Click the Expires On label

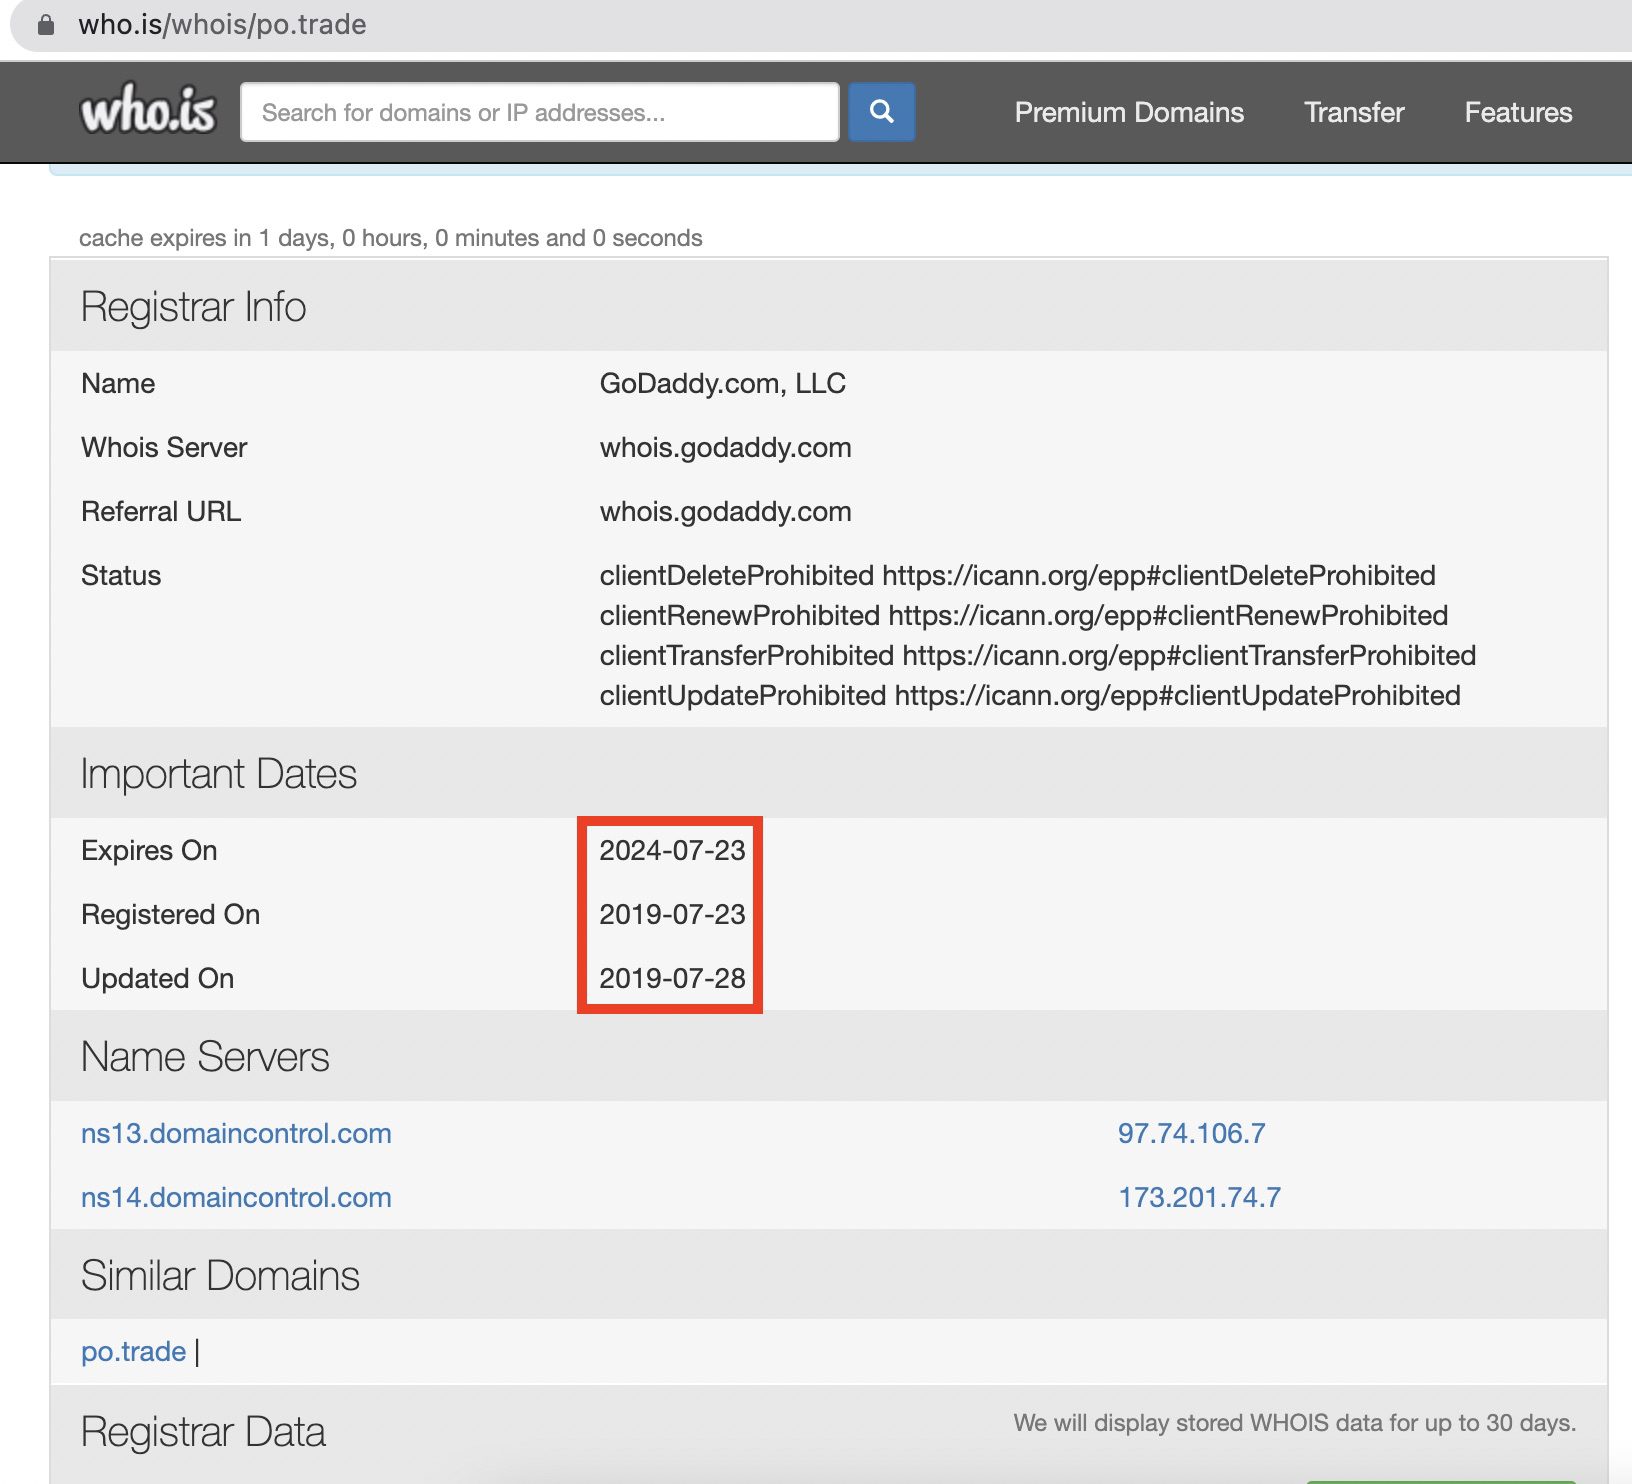(149, 850)
